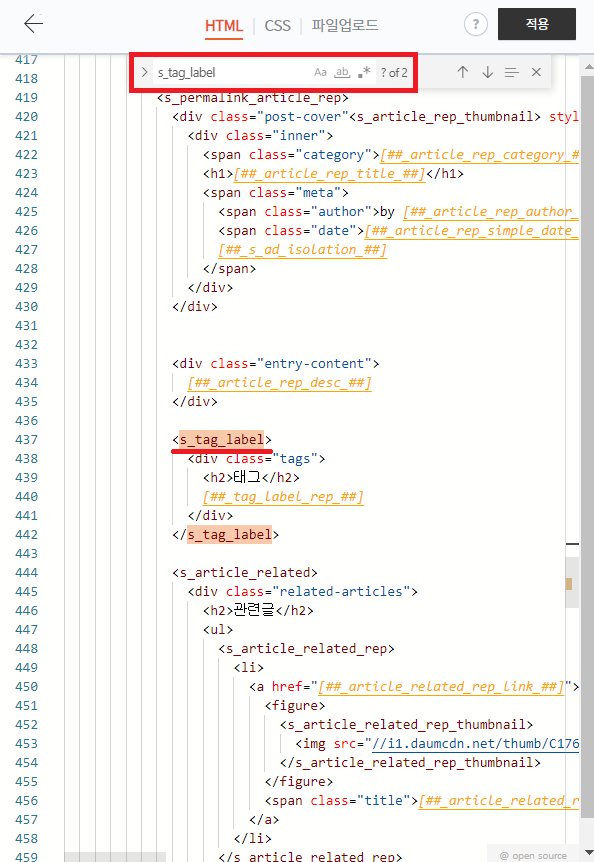Toggle Match Whole Word option
The height and width of the screenshot is (862, 594).
tap(342, 72)
